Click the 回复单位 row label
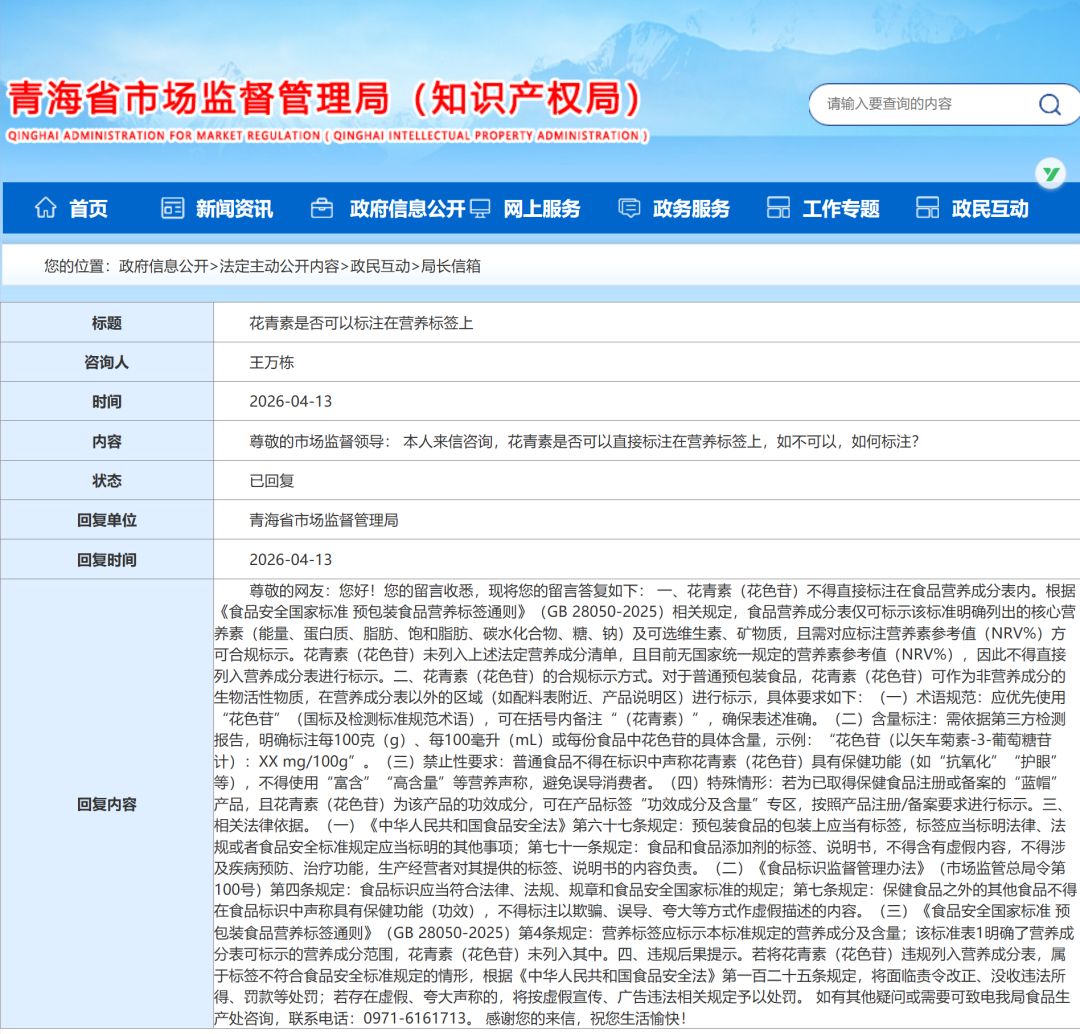Screen dimensions: 1080x1034 pos(107,520)
